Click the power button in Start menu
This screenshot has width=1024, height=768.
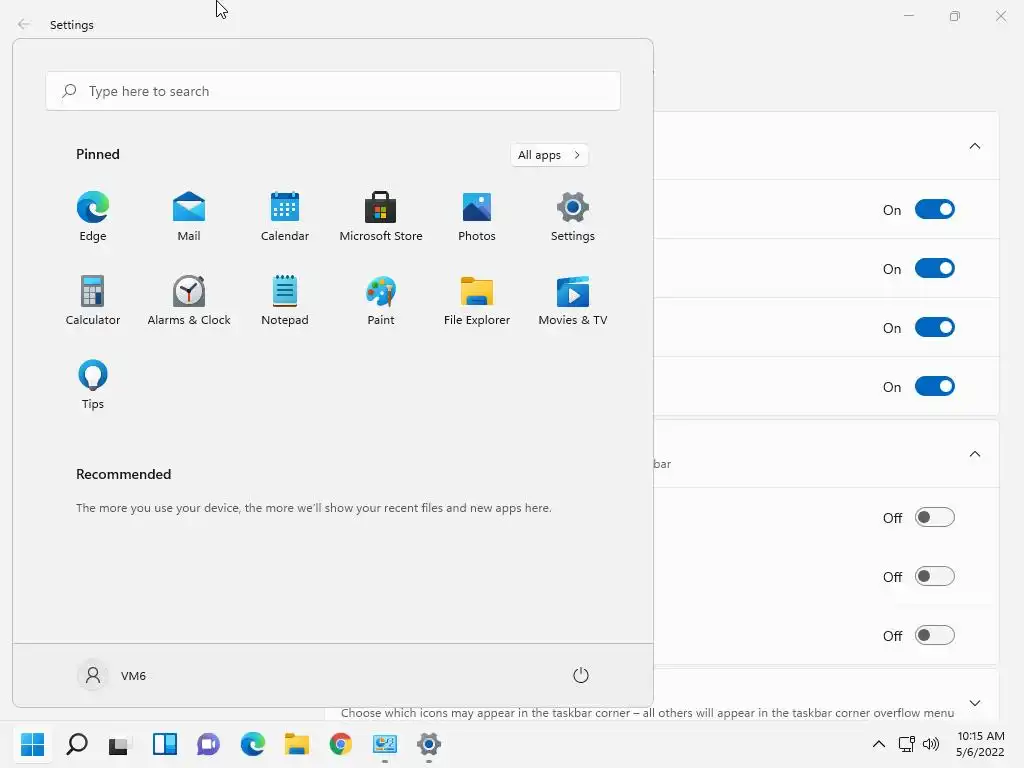click(581, 675)
